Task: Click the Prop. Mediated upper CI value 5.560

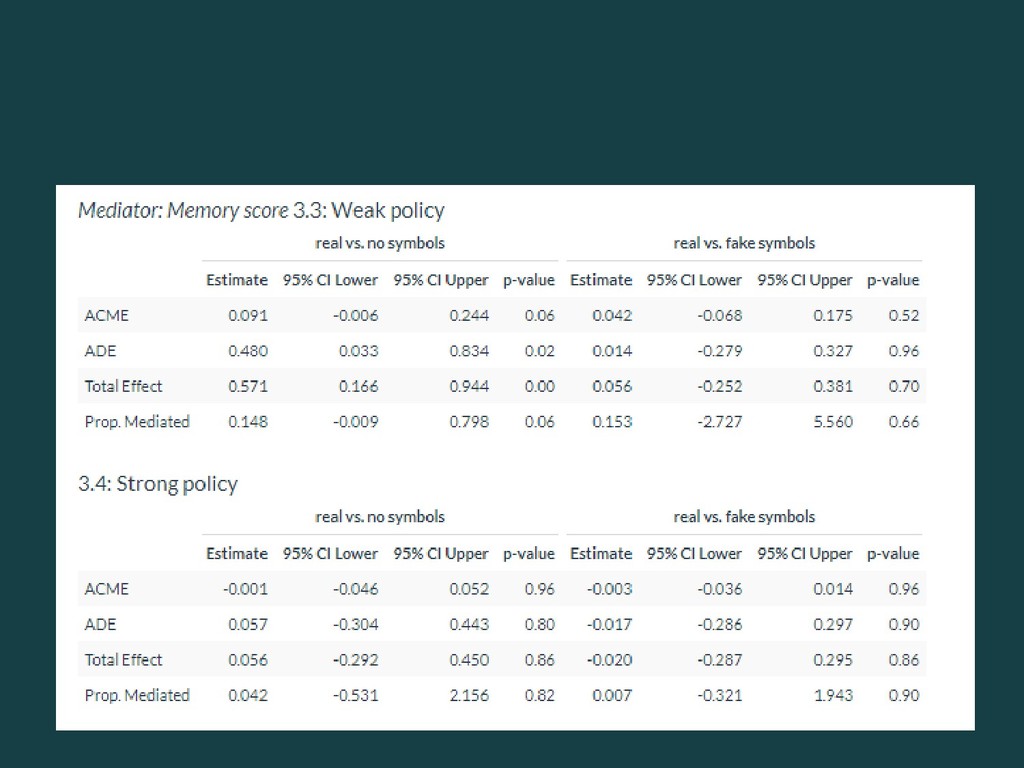Action: (833, 422)
